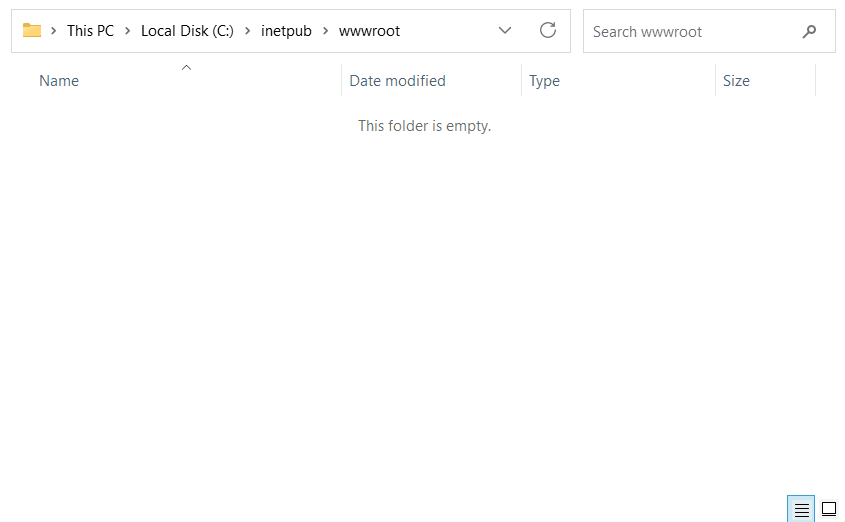Switch to Large icons view layout

point(829,509)
